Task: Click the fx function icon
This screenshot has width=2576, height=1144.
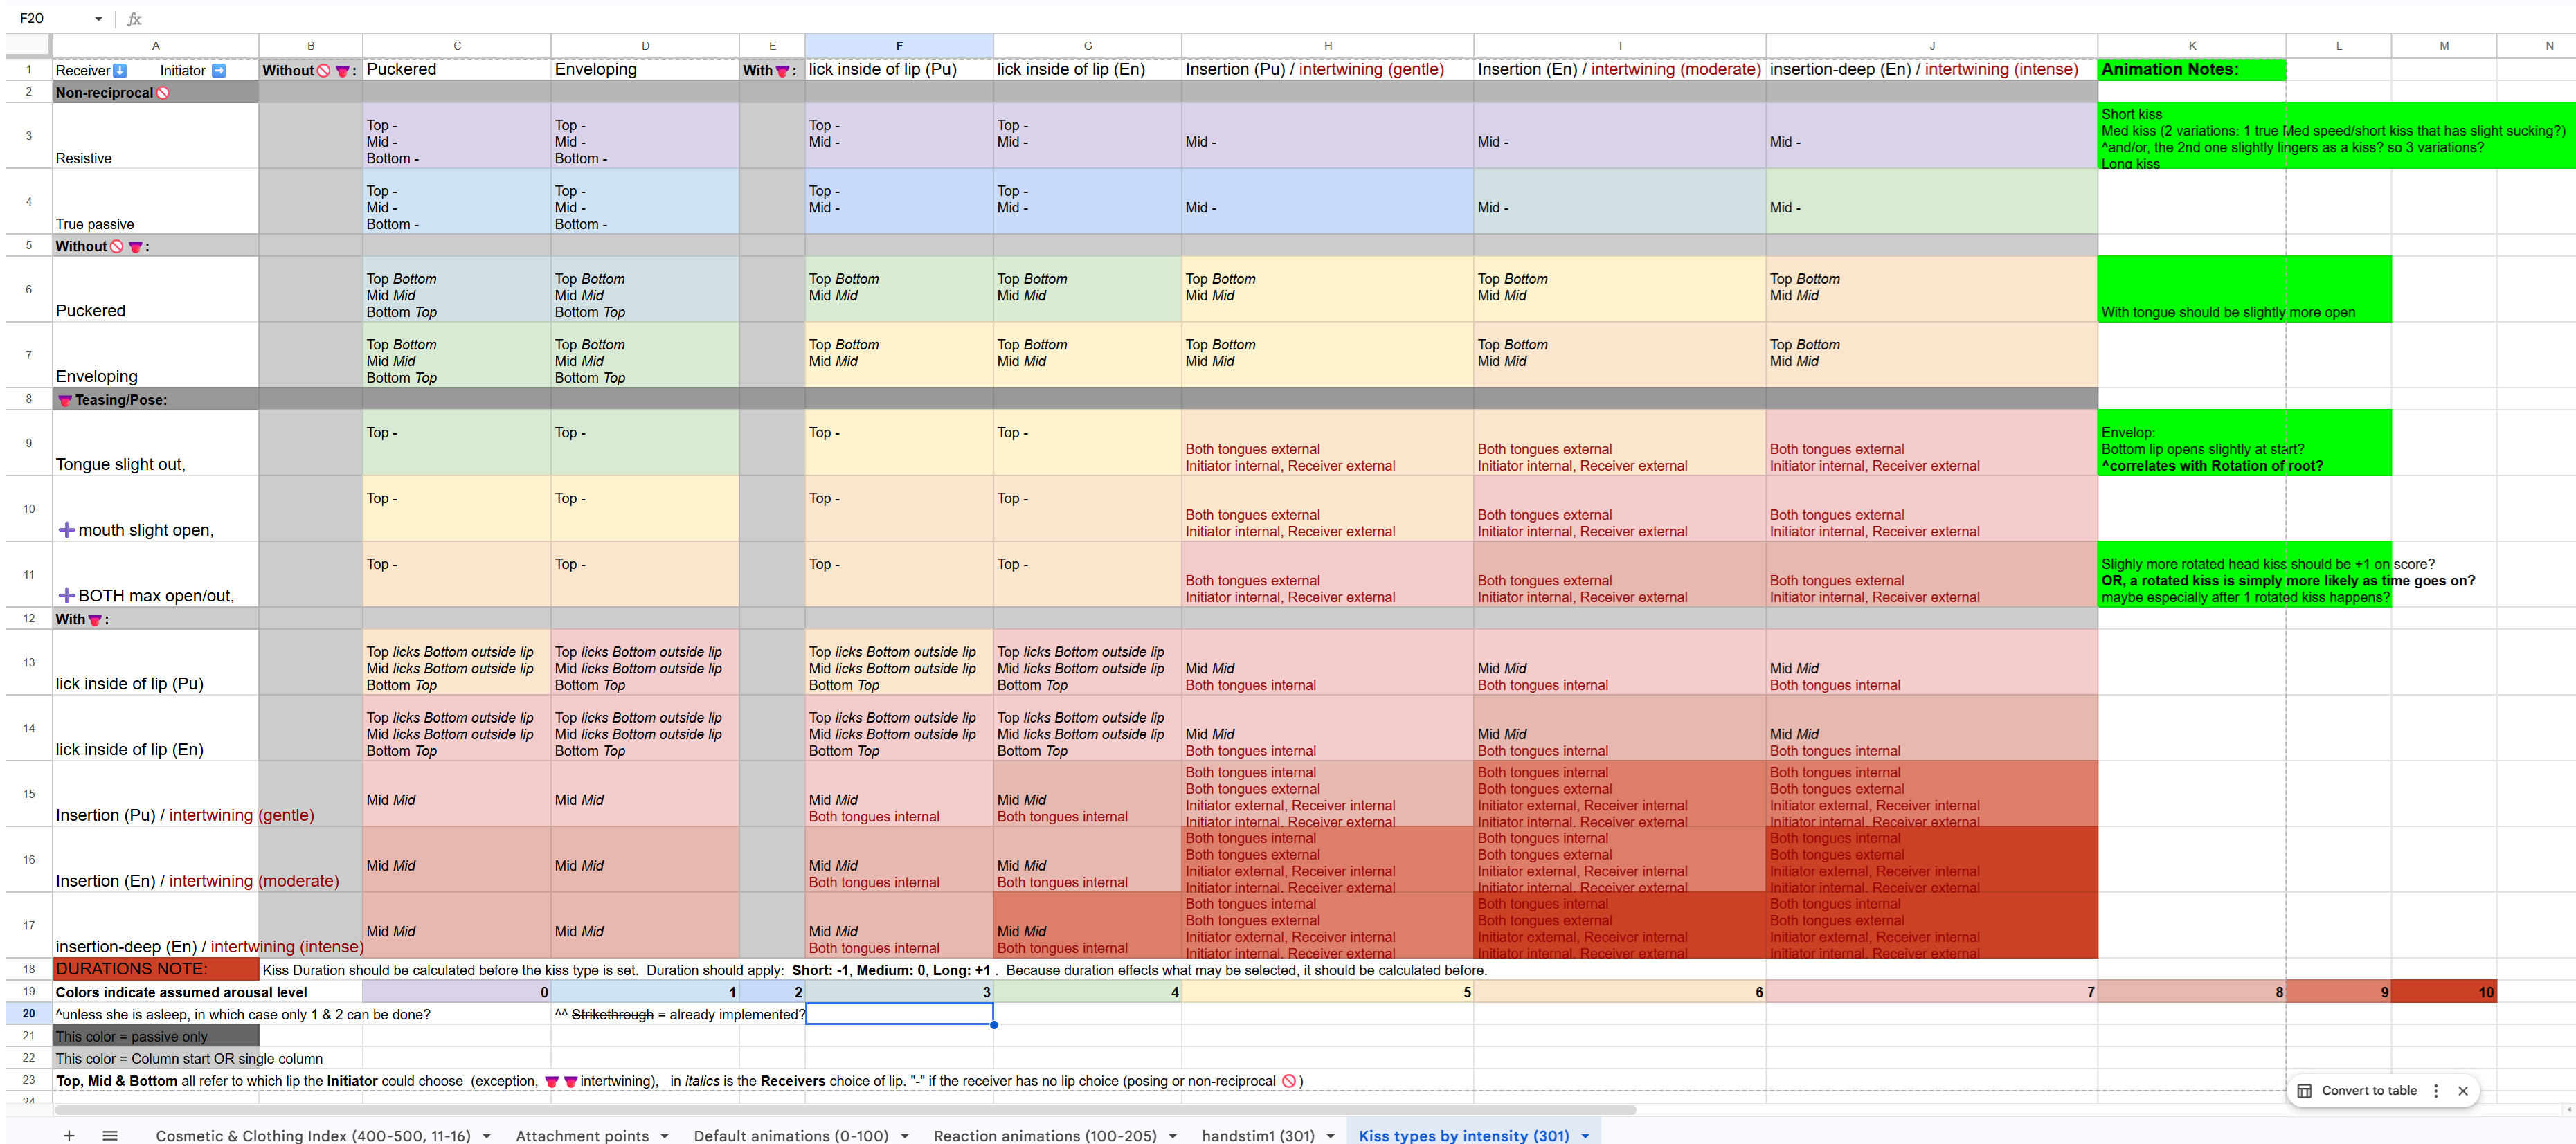Action: click(134, 18)
